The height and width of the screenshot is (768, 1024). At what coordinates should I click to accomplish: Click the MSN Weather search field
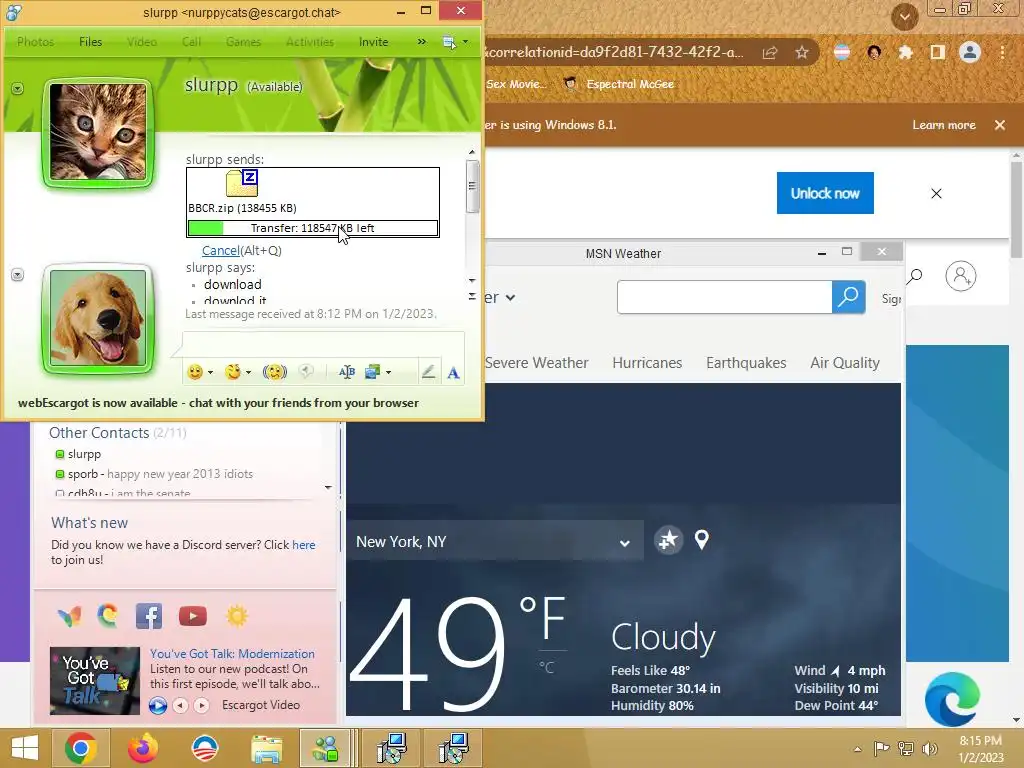click(724, 297)
